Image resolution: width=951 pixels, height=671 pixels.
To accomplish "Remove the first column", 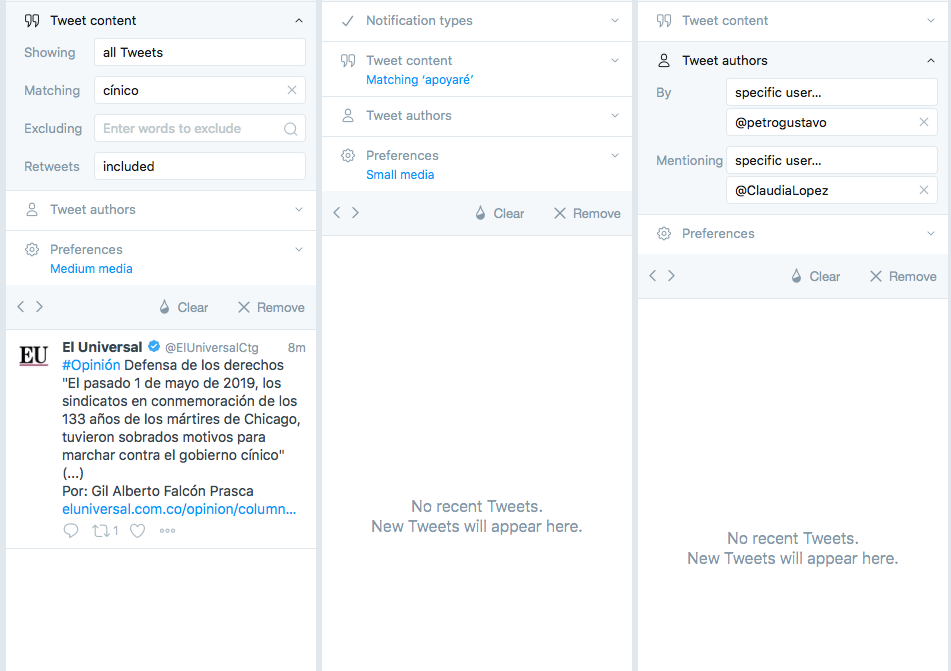I will coord(271,308).
